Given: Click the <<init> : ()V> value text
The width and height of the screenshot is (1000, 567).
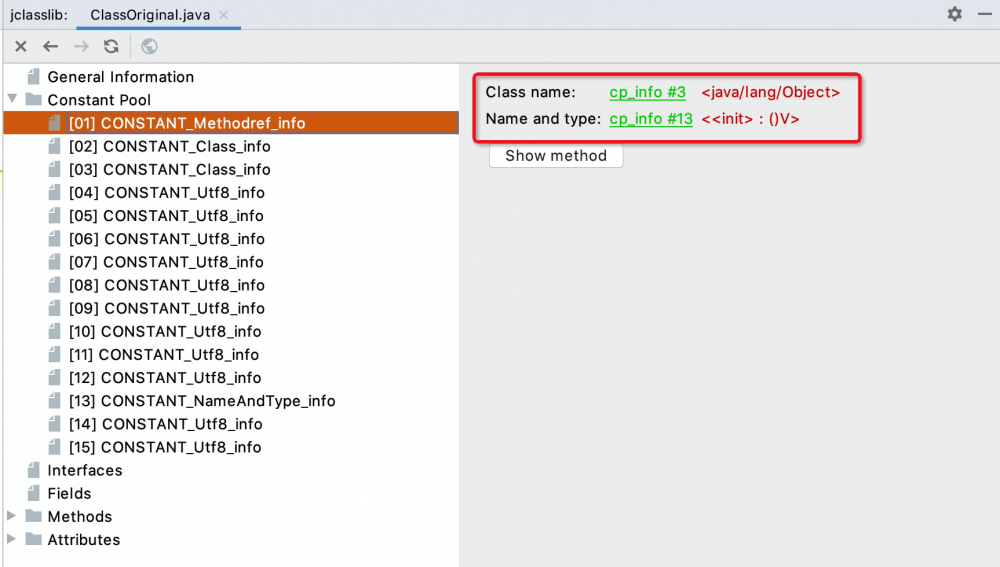Looking at the screenshot, I should point(750,119).
